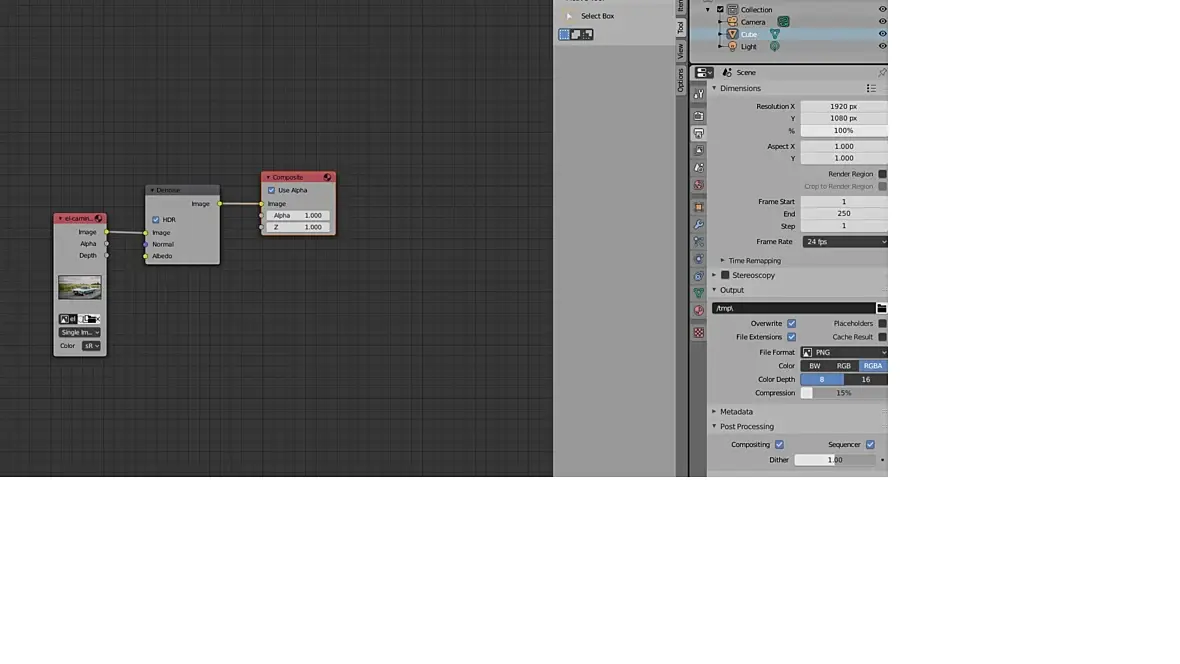Collapse the Collection tree in outliner

tap(708, 10)
